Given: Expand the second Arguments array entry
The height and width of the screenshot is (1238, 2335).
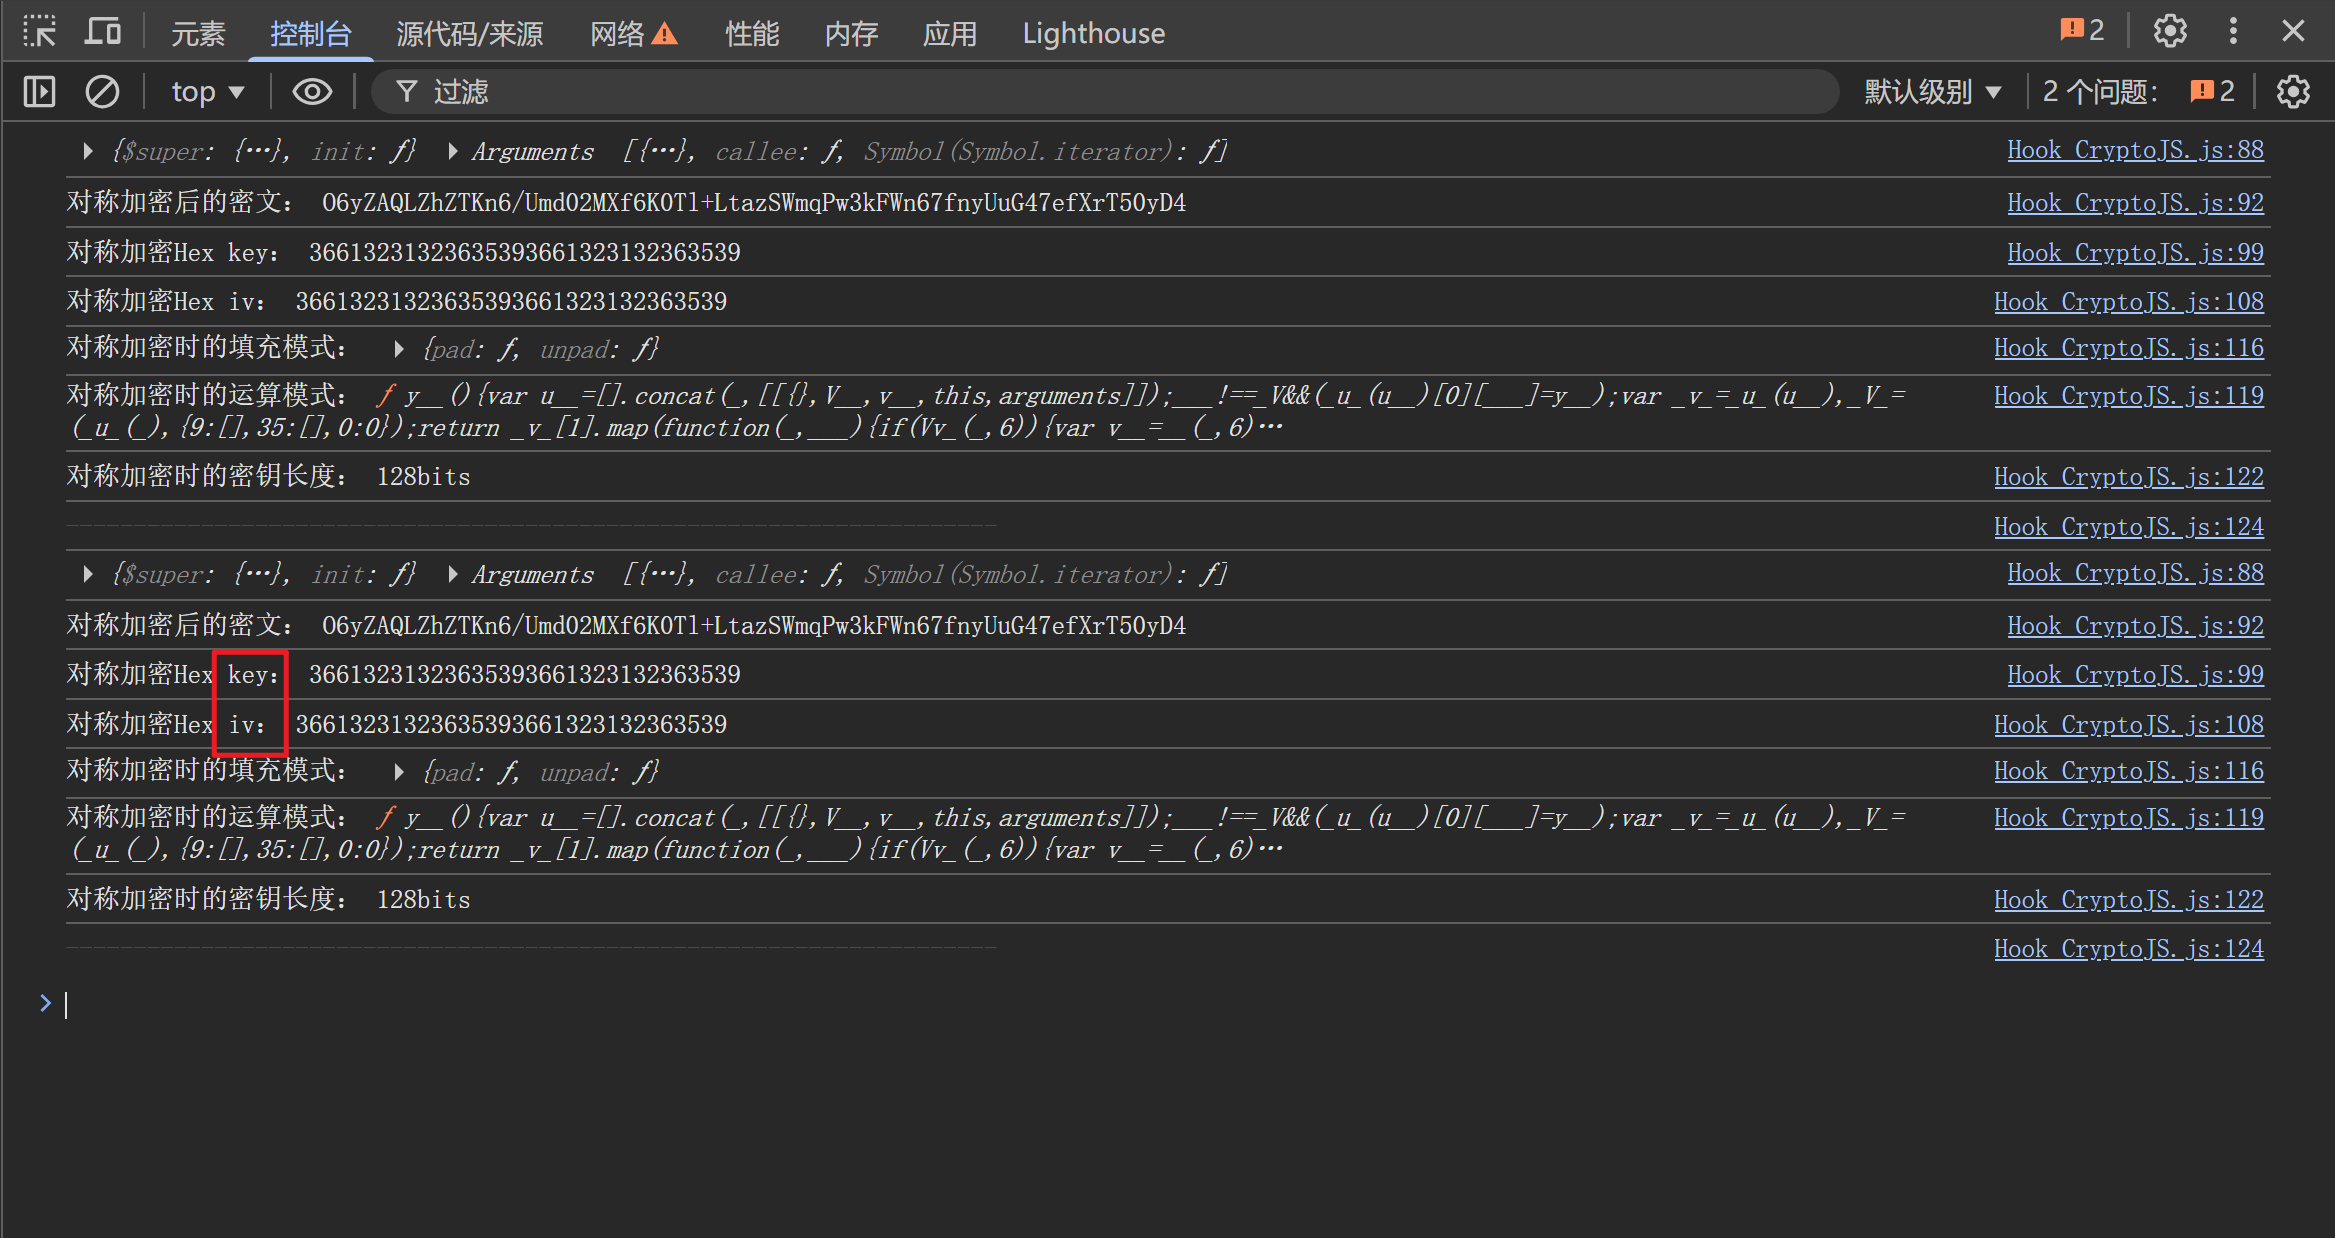Looking at the screenshot, I should [x=453, y=574].
